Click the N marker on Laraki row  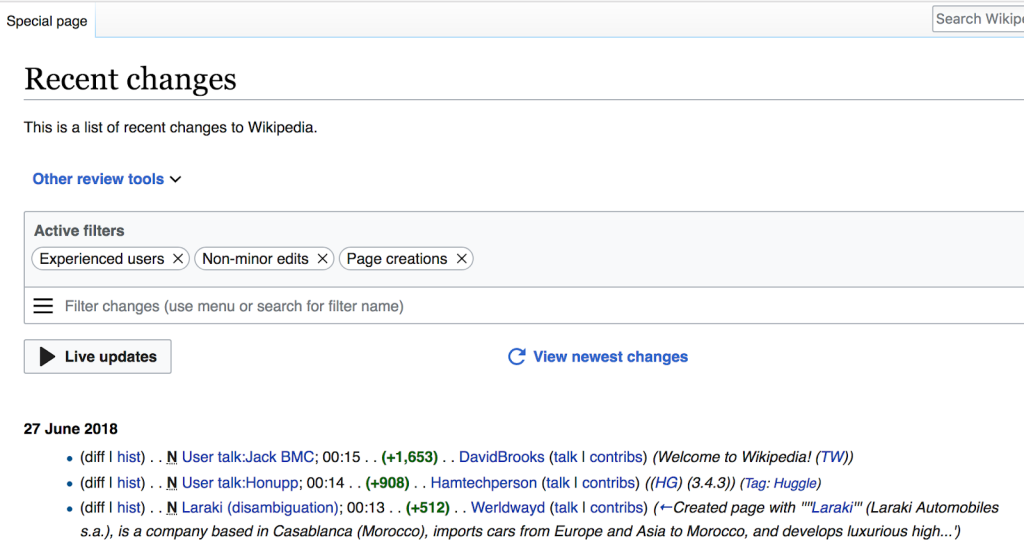pyautogui.click(x=172, y=508)
